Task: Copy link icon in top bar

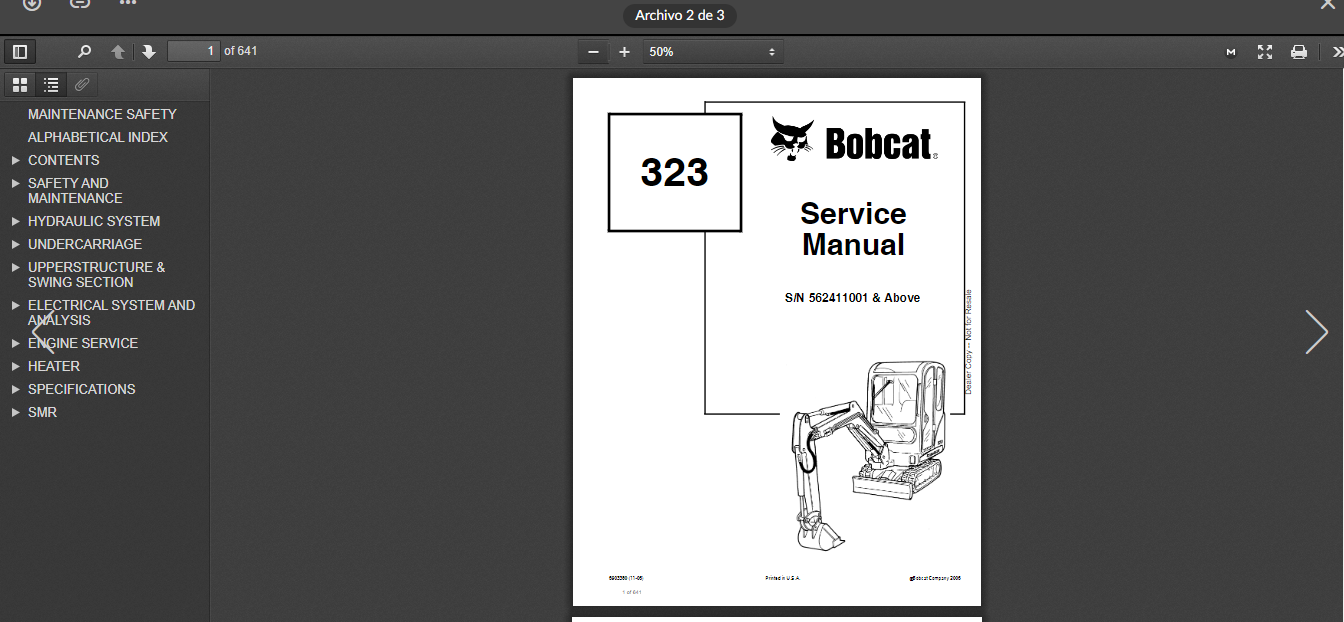Action: [80, 4]
